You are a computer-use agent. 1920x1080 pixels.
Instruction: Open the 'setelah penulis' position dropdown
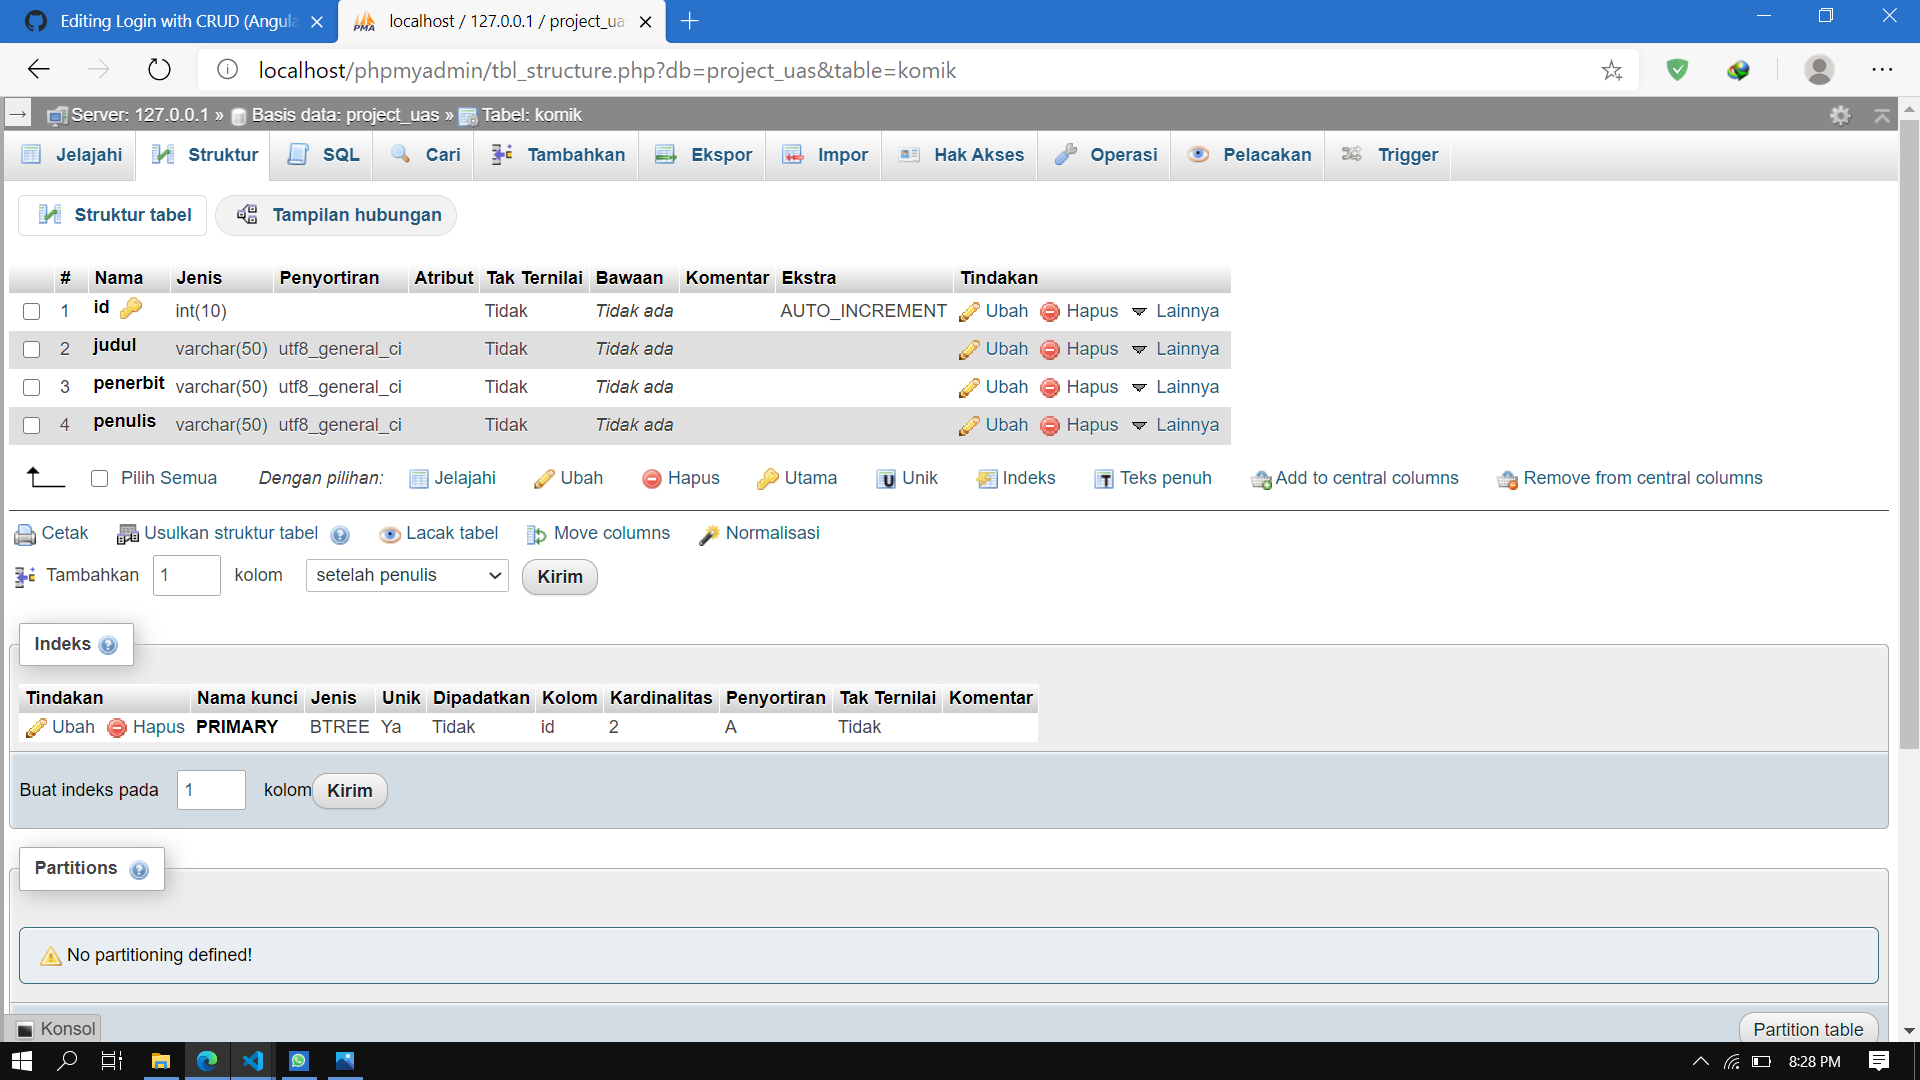point(407,575)
